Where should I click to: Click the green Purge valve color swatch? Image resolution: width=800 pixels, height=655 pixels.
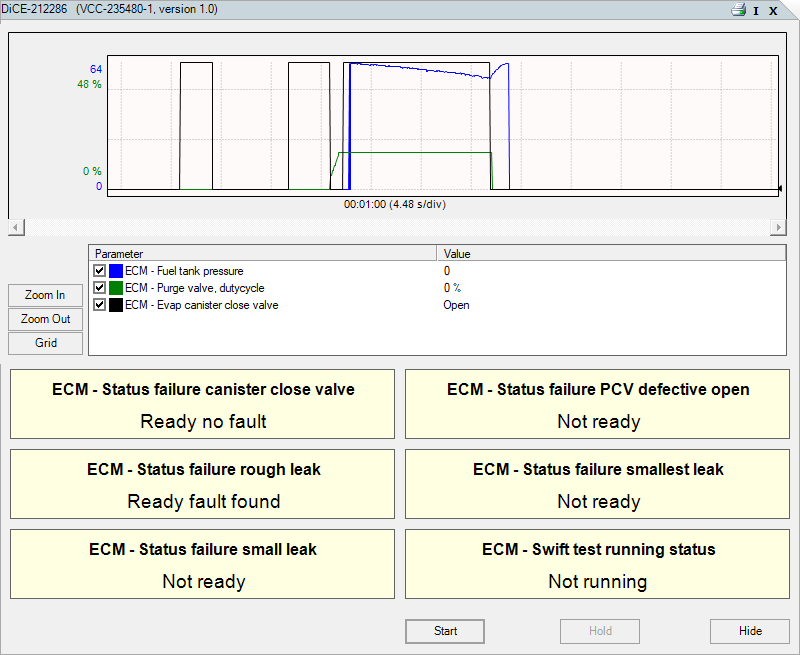116,288
